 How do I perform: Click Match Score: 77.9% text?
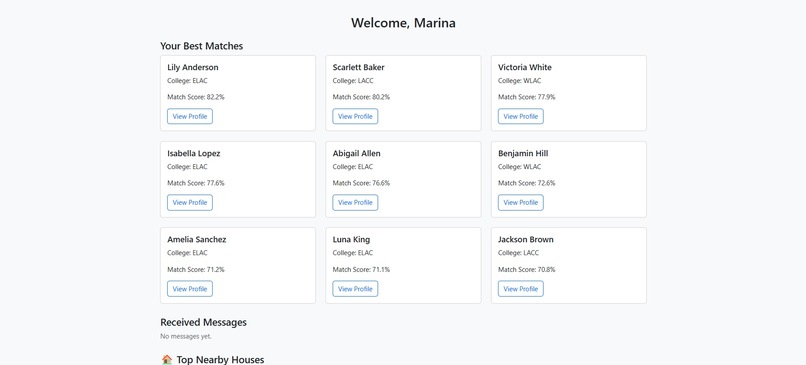(x=527, y=97)
